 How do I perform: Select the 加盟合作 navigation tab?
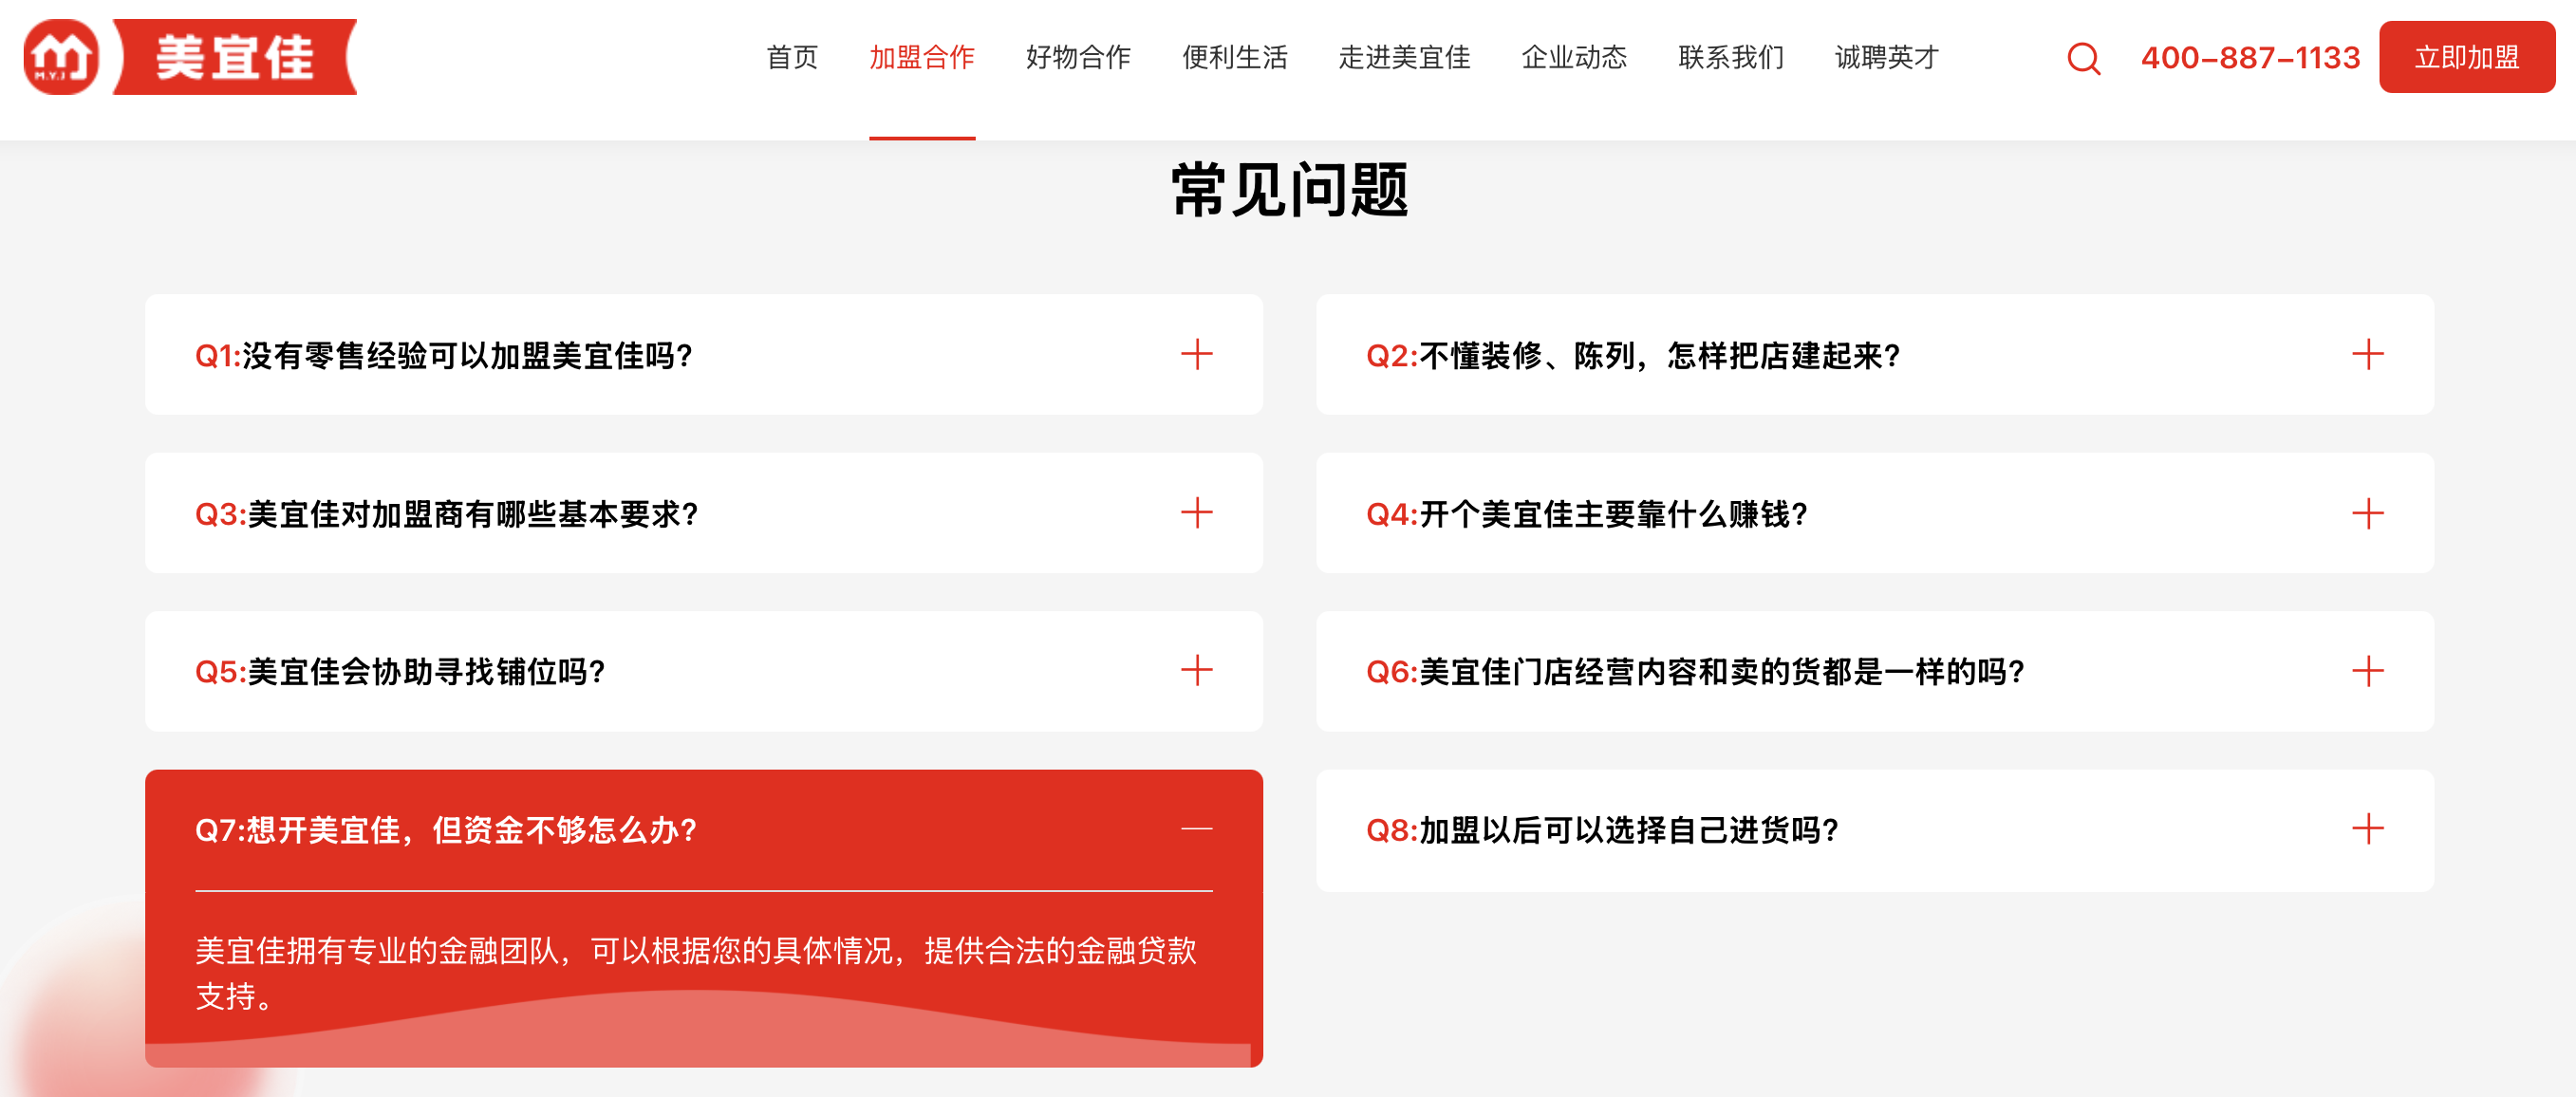click(x=922, y=58)
